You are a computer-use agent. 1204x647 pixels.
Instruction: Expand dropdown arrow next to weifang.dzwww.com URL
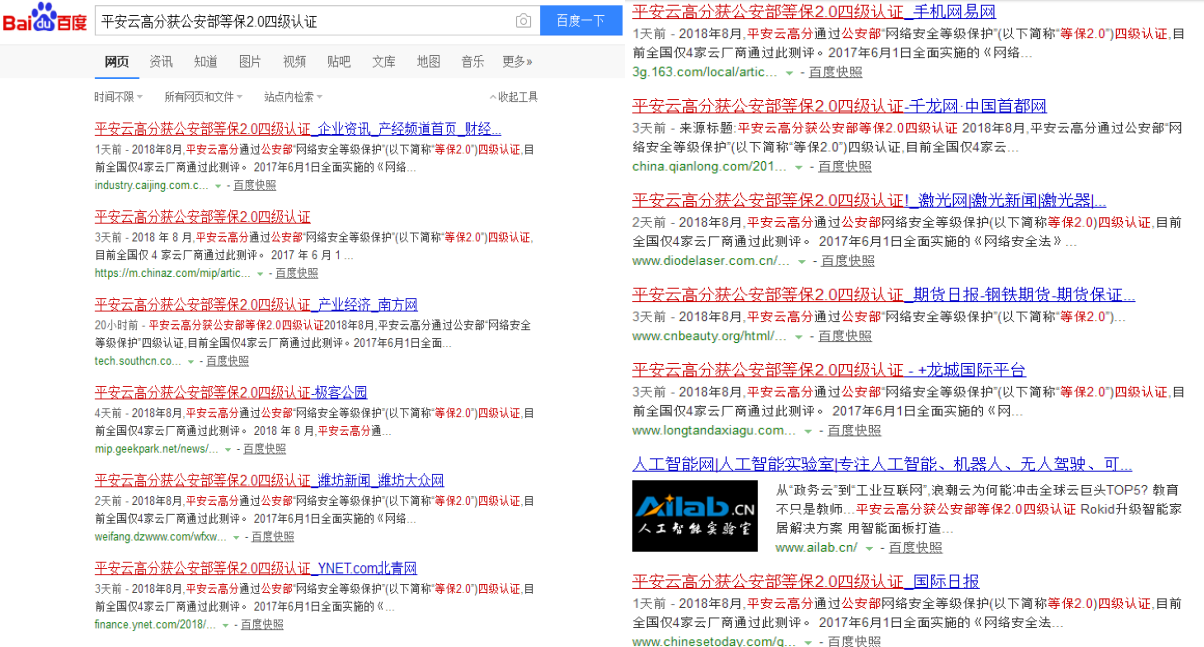pos(236,538)
